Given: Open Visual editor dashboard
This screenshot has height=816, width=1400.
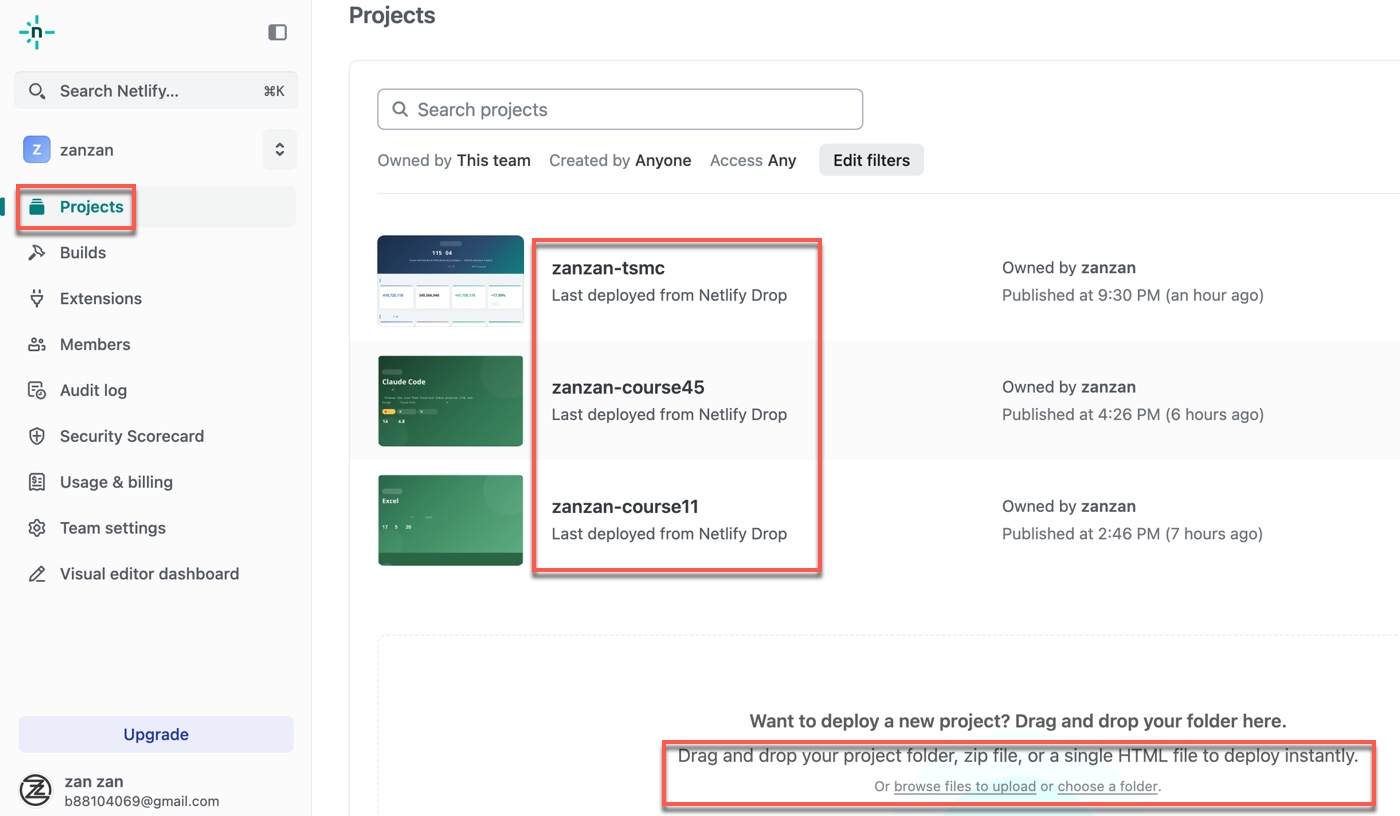Looking at the screenshot, I should (x=155, y=574).
